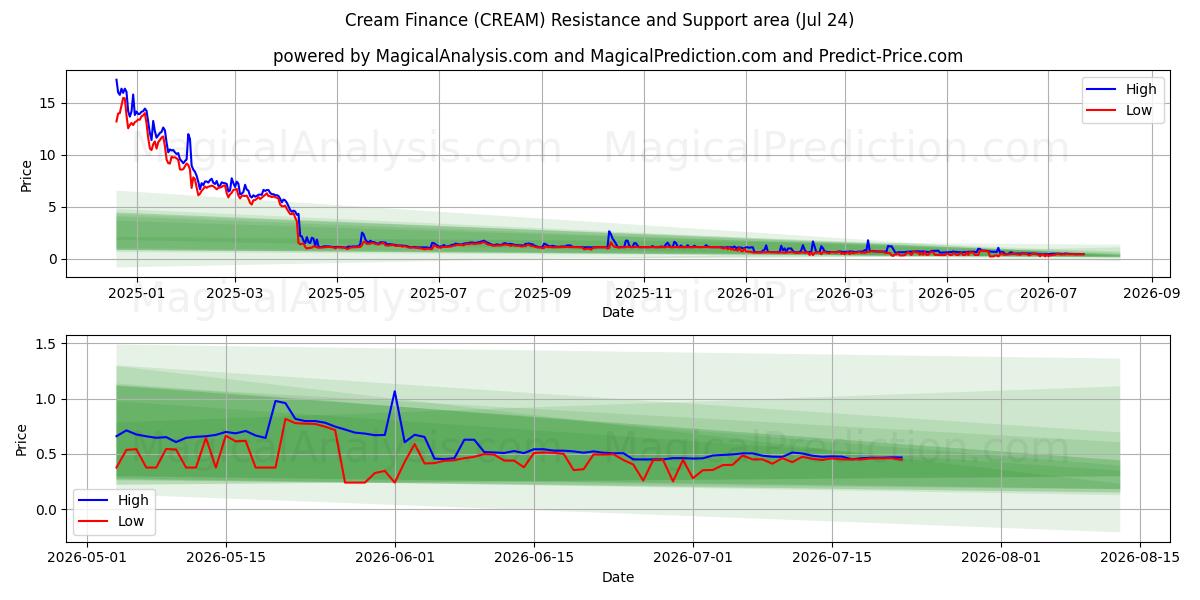Click top chart x-axis label '2025-09'

tap(542, 293)
